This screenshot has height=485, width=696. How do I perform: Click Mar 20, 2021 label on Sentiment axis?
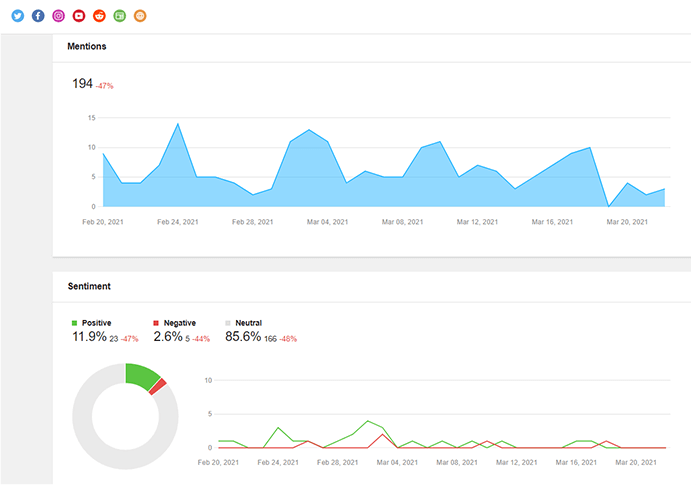(x=636, y=462)
